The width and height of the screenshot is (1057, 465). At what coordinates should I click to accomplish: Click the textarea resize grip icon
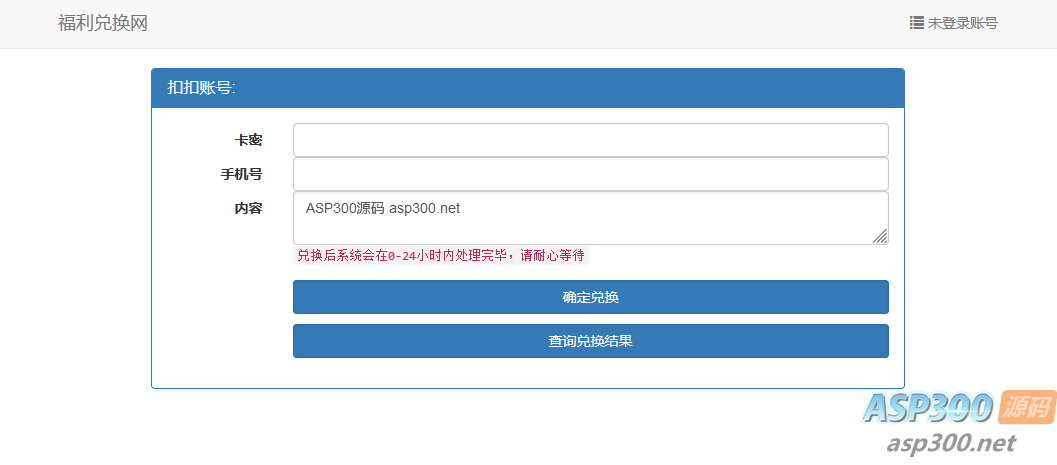(x=879, y=235)
